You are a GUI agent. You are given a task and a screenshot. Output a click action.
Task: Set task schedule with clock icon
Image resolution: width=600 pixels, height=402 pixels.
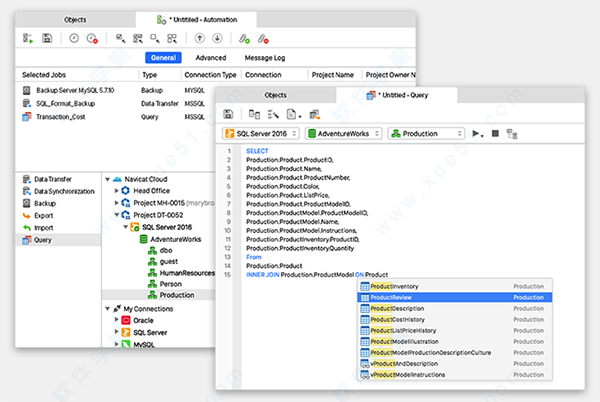[x=74, y=38]
